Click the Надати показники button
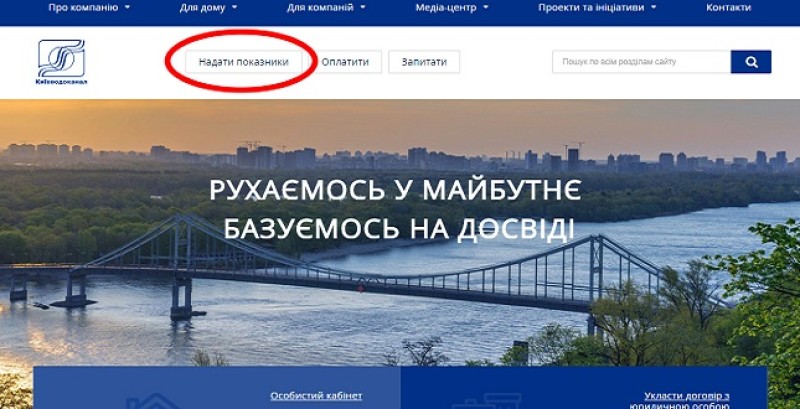The image size is (800, 409). (x=243, y=62)
